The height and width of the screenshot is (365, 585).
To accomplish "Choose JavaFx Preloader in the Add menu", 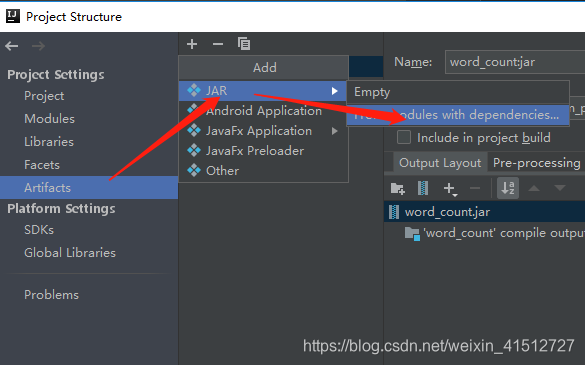I will point(263,151).
